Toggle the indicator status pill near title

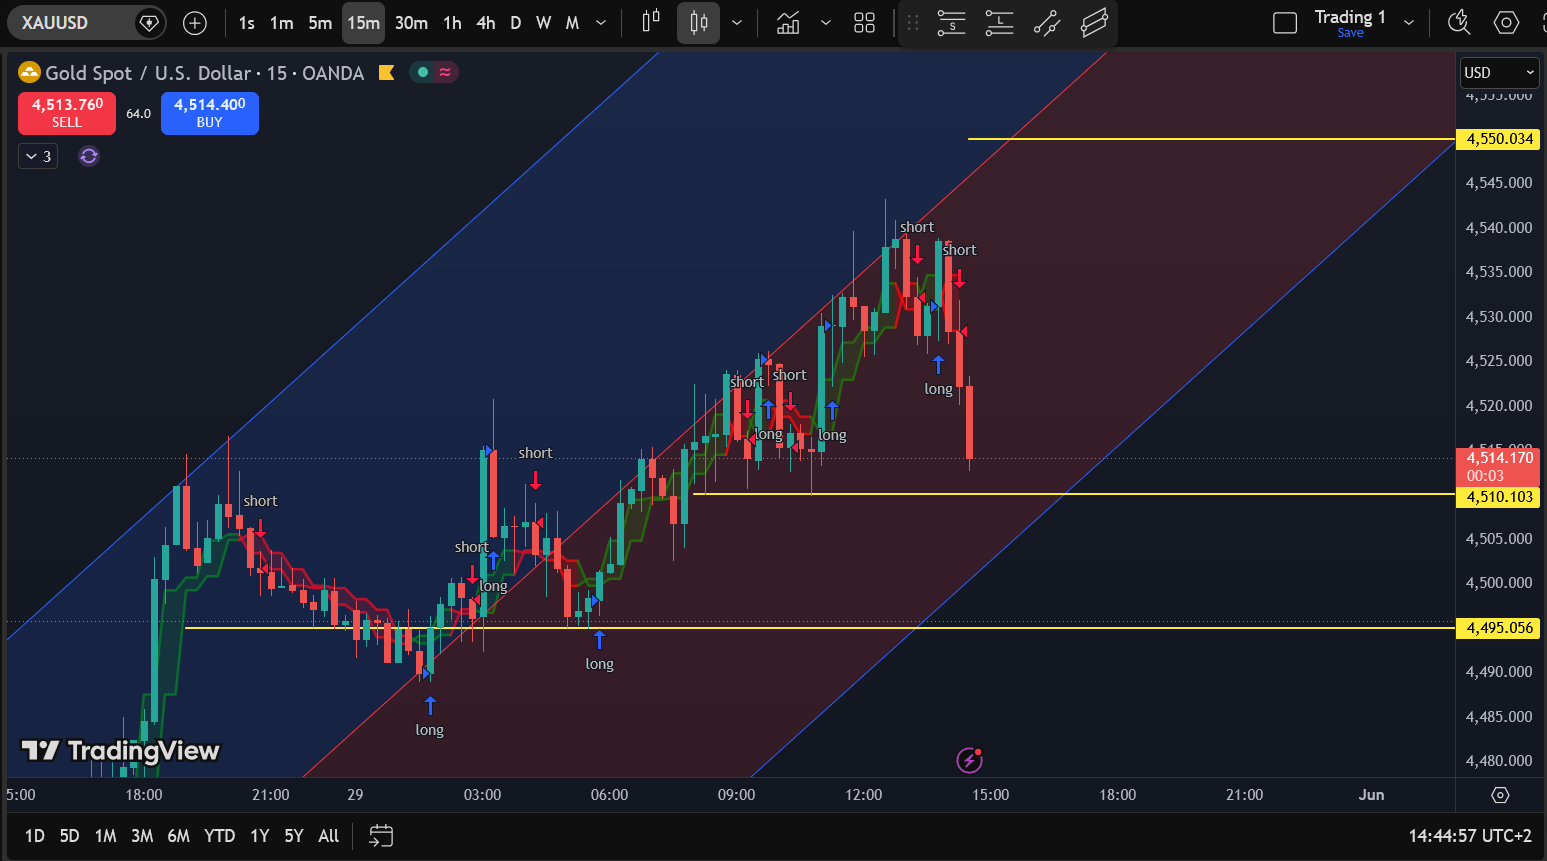[434, 72]
